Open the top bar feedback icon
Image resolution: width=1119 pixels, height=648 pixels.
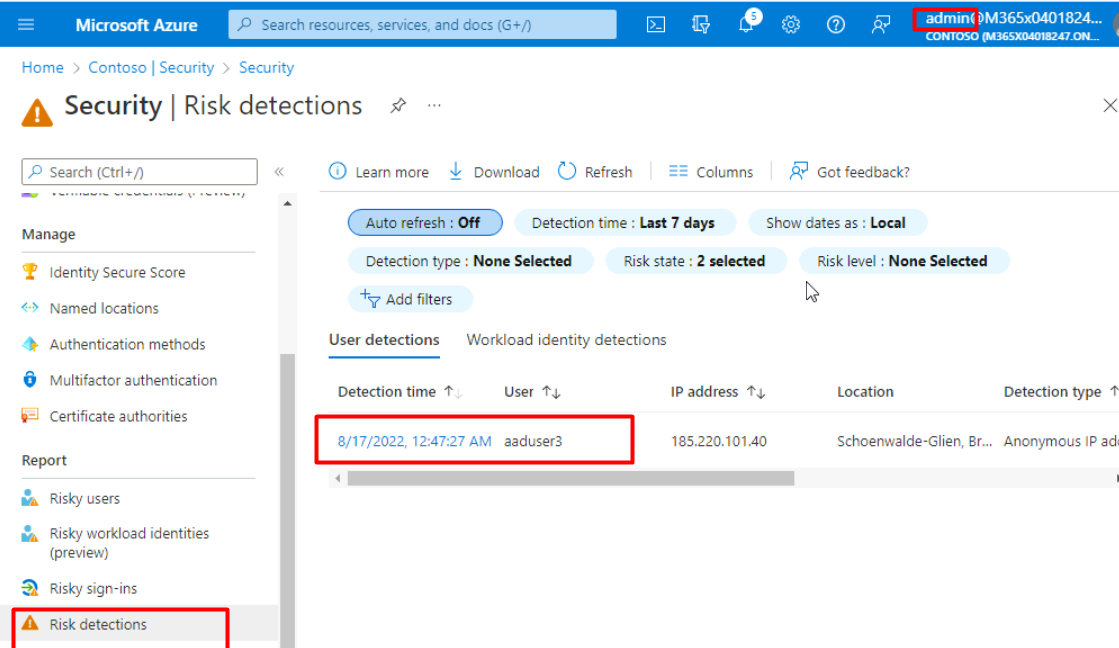[x=881, y=24]
